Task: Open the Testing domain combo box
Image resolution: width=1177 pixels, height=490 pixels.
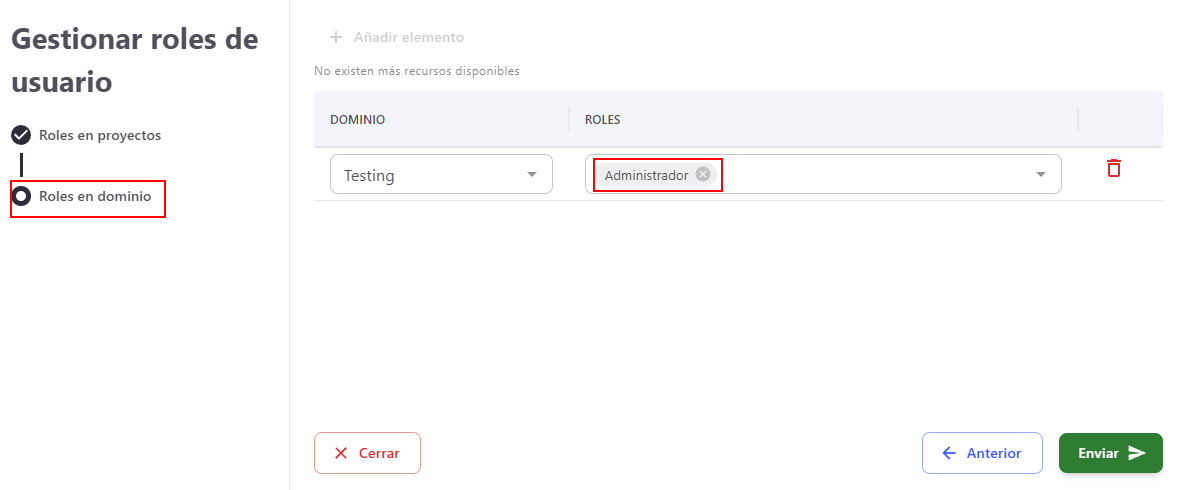Action: coord(430,175)
